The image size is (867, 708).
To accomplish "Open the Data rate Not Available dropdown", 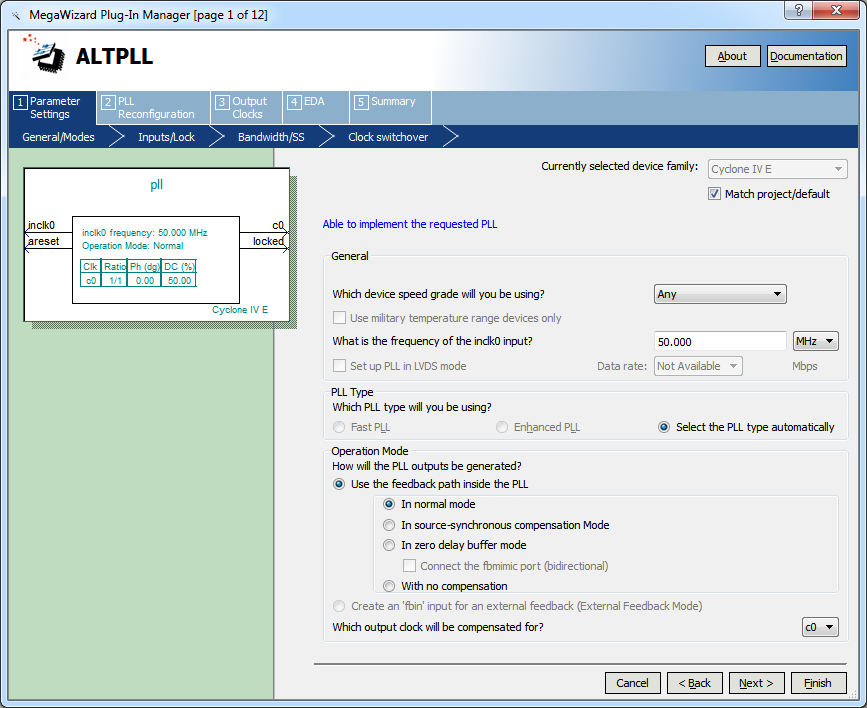I will coord(698,366).
